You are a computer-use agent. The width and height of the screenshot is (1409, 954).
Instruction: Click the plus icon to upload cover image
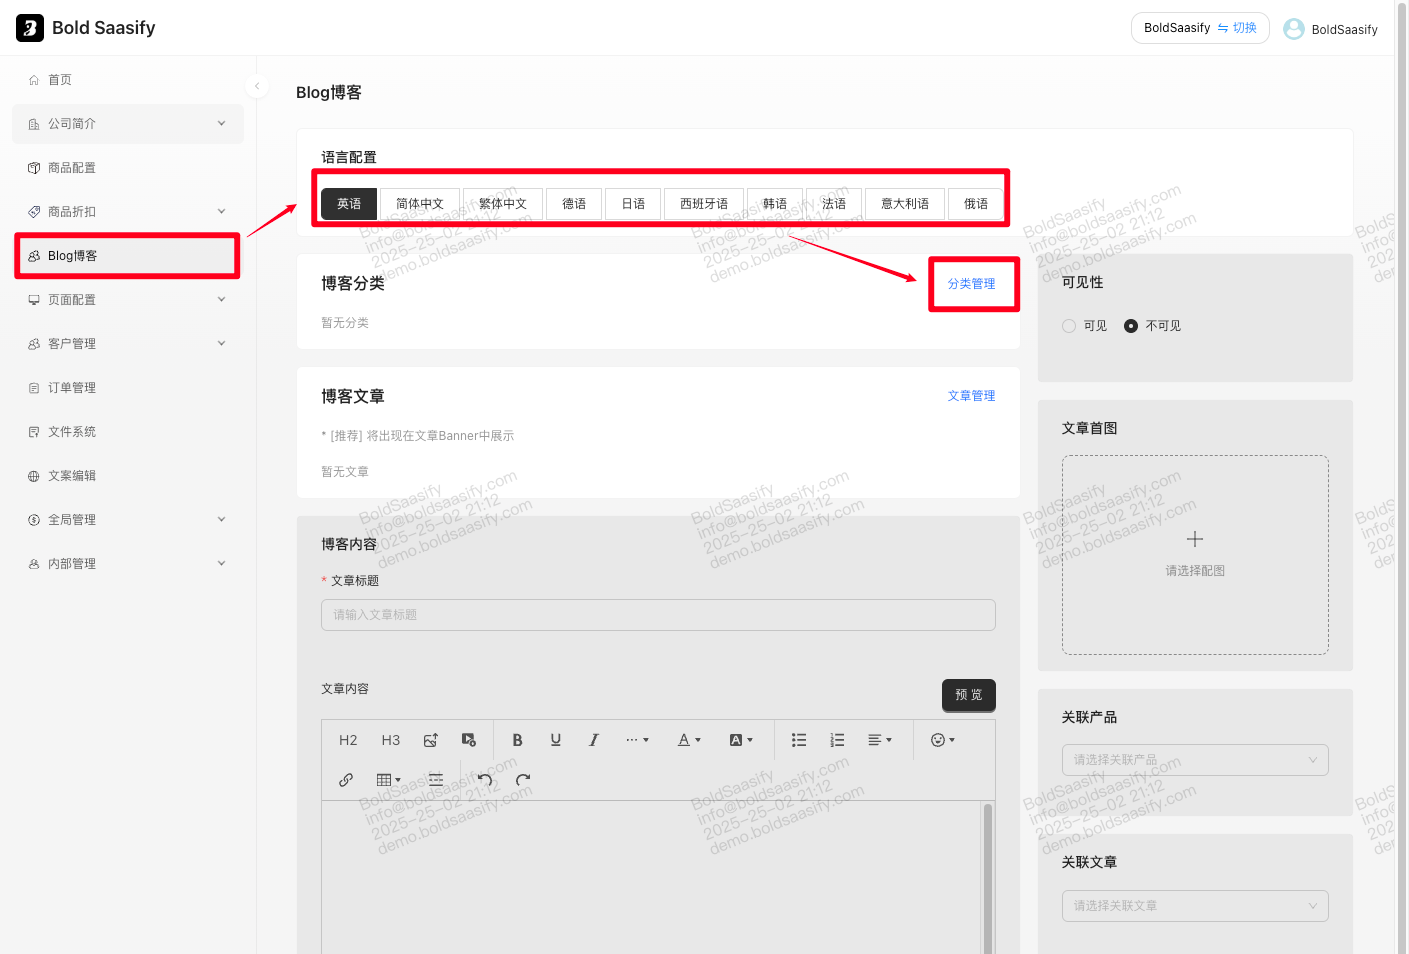[1195, 539]
